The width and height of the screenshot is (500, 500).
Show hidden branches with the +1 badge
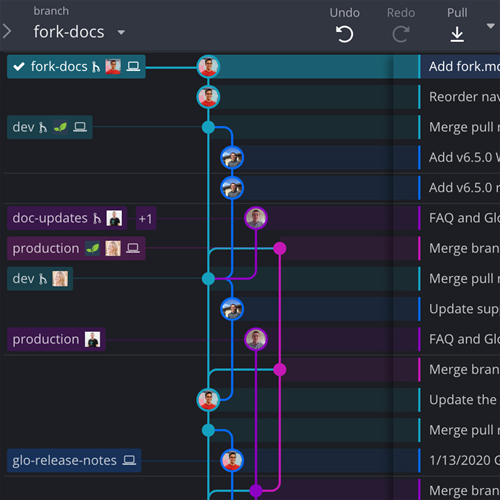[x=146, y=219]
